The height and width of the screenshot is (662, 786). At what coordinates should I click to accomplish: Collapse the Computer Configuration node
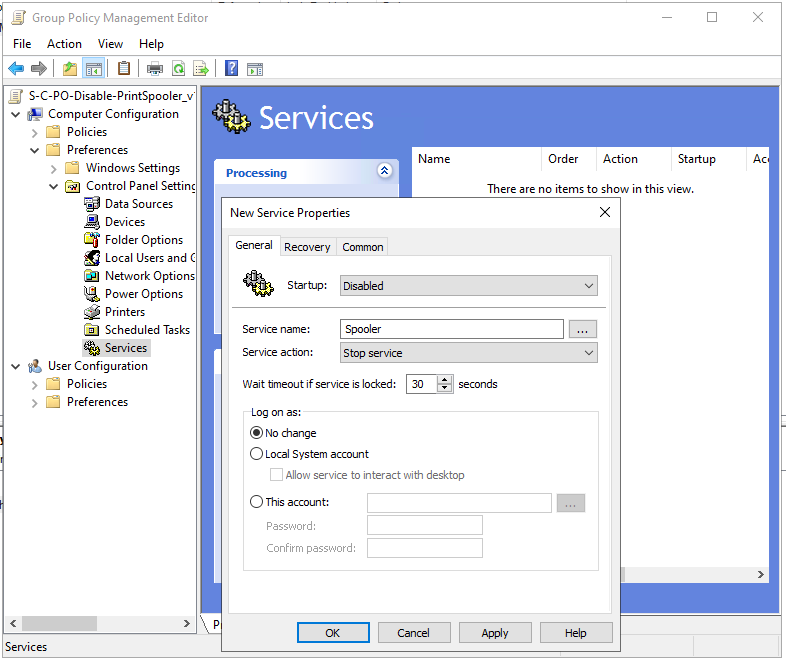pyautogui.click(x=16, y=114)
